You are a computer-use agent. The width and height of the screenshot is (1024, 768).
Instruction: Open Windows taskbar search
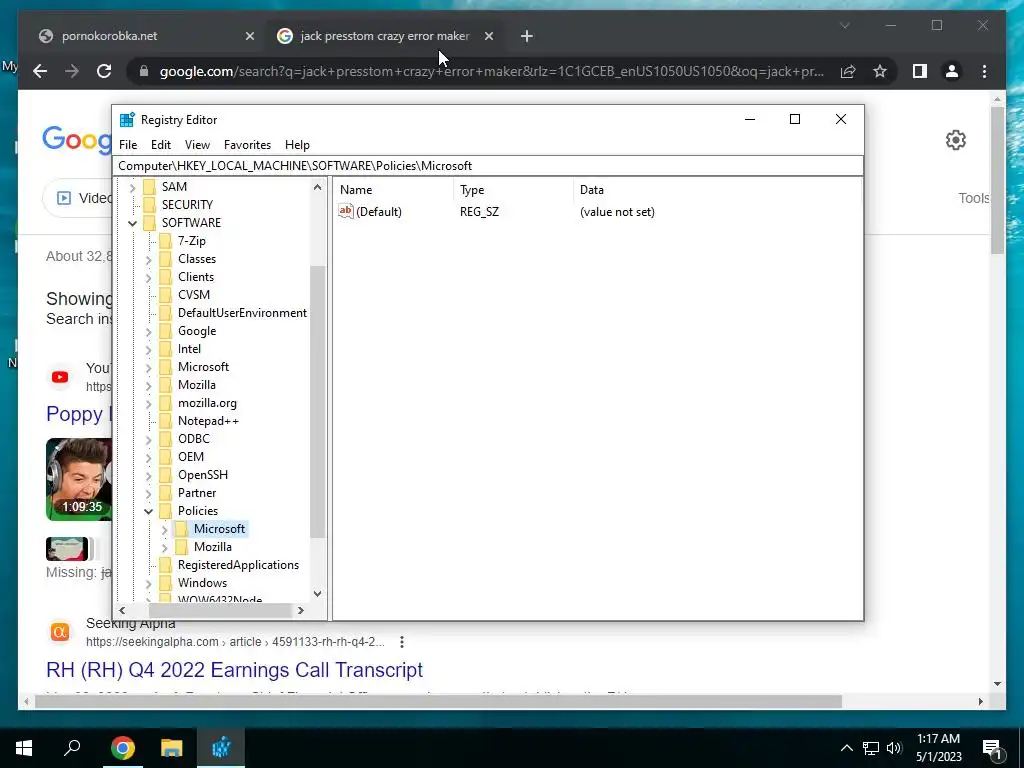pos(72,748)
